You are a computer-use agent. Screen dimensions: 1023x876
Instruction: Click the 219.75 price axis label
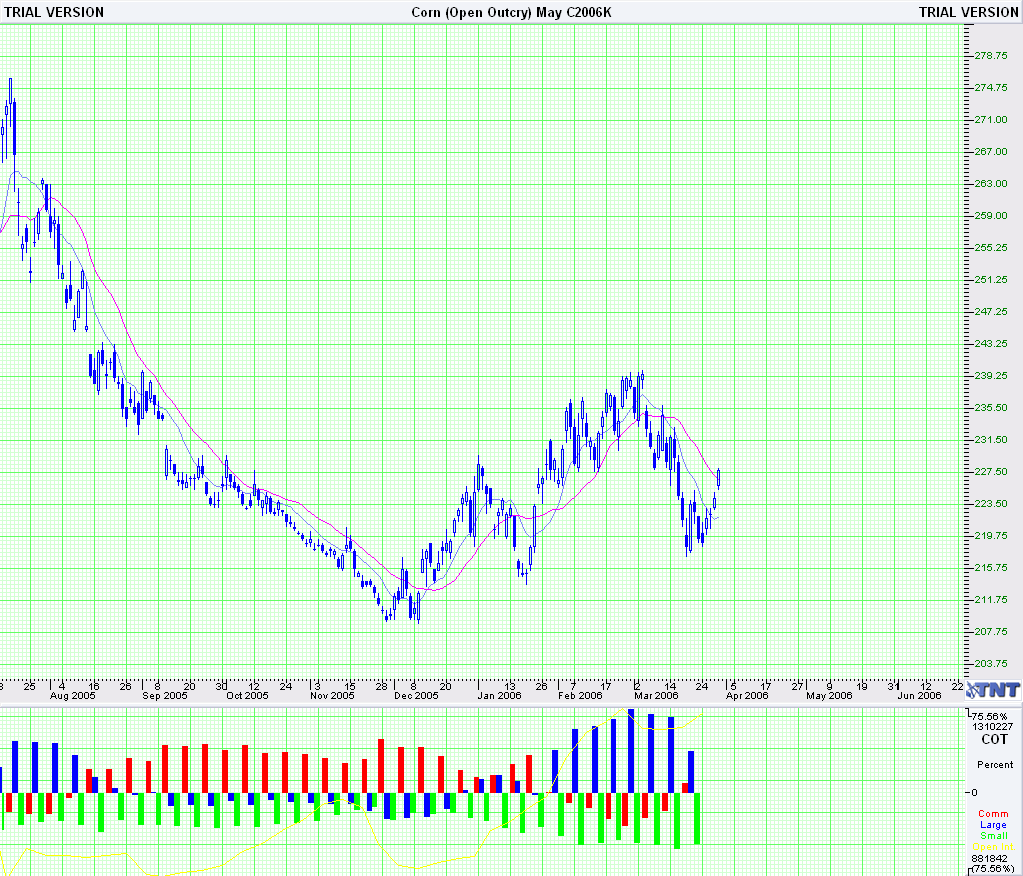[991, 535]
